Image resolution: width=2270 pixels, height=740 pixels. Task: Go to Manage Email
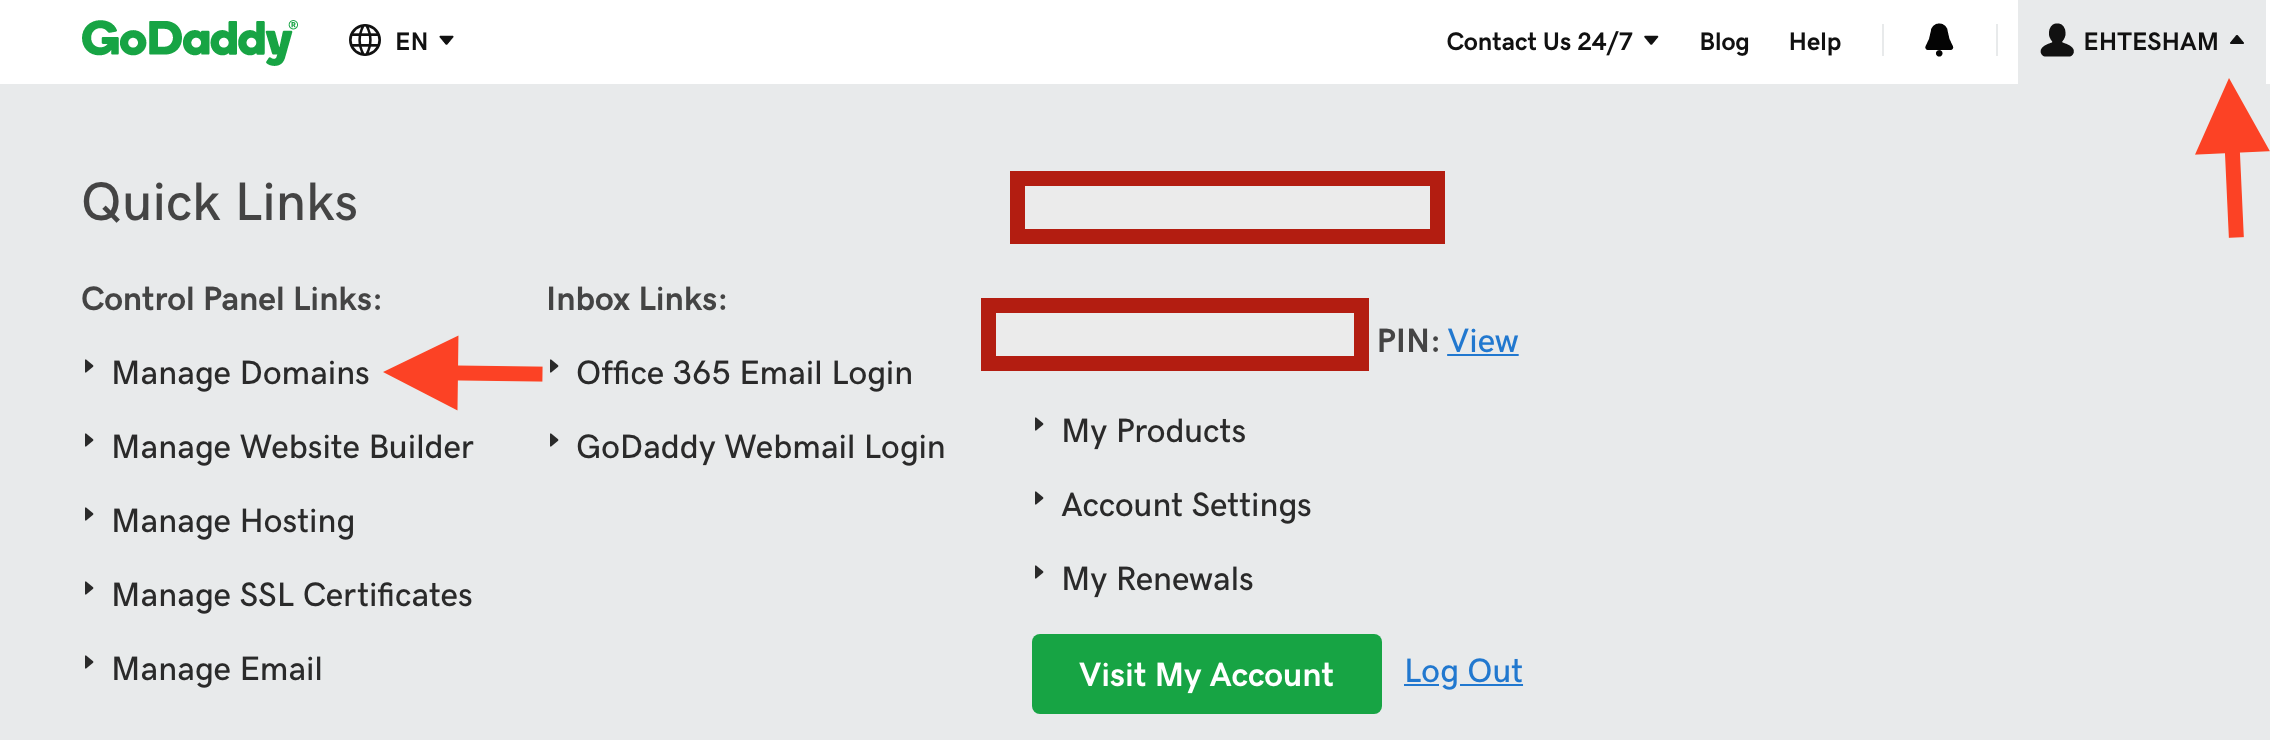click(x=217, y=669)
